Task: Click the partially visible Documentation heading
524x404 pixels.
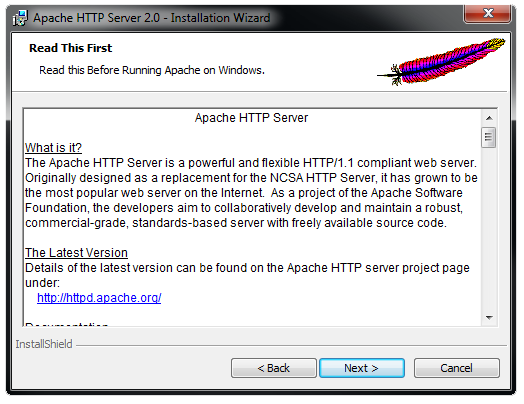Action: 66,324
